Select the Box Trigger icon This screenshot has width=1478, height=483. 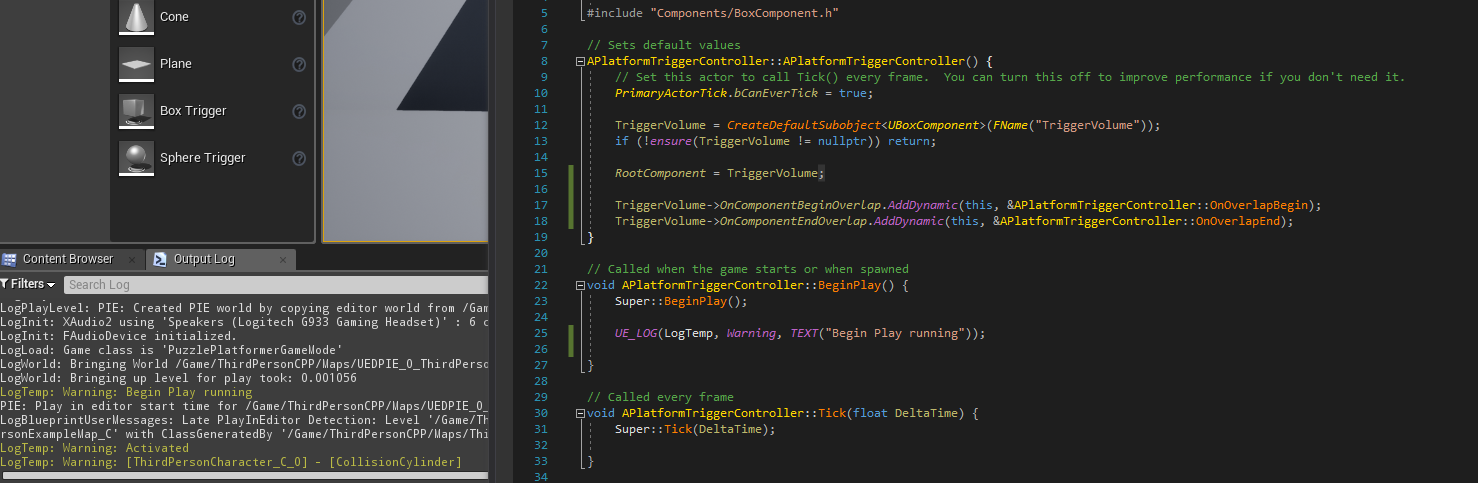tap(136, 111)
